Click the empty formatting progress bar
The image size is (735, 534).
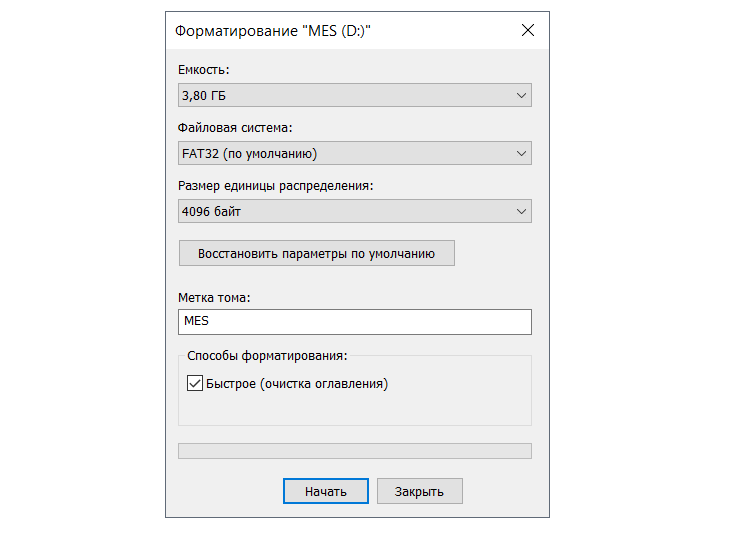354,451
